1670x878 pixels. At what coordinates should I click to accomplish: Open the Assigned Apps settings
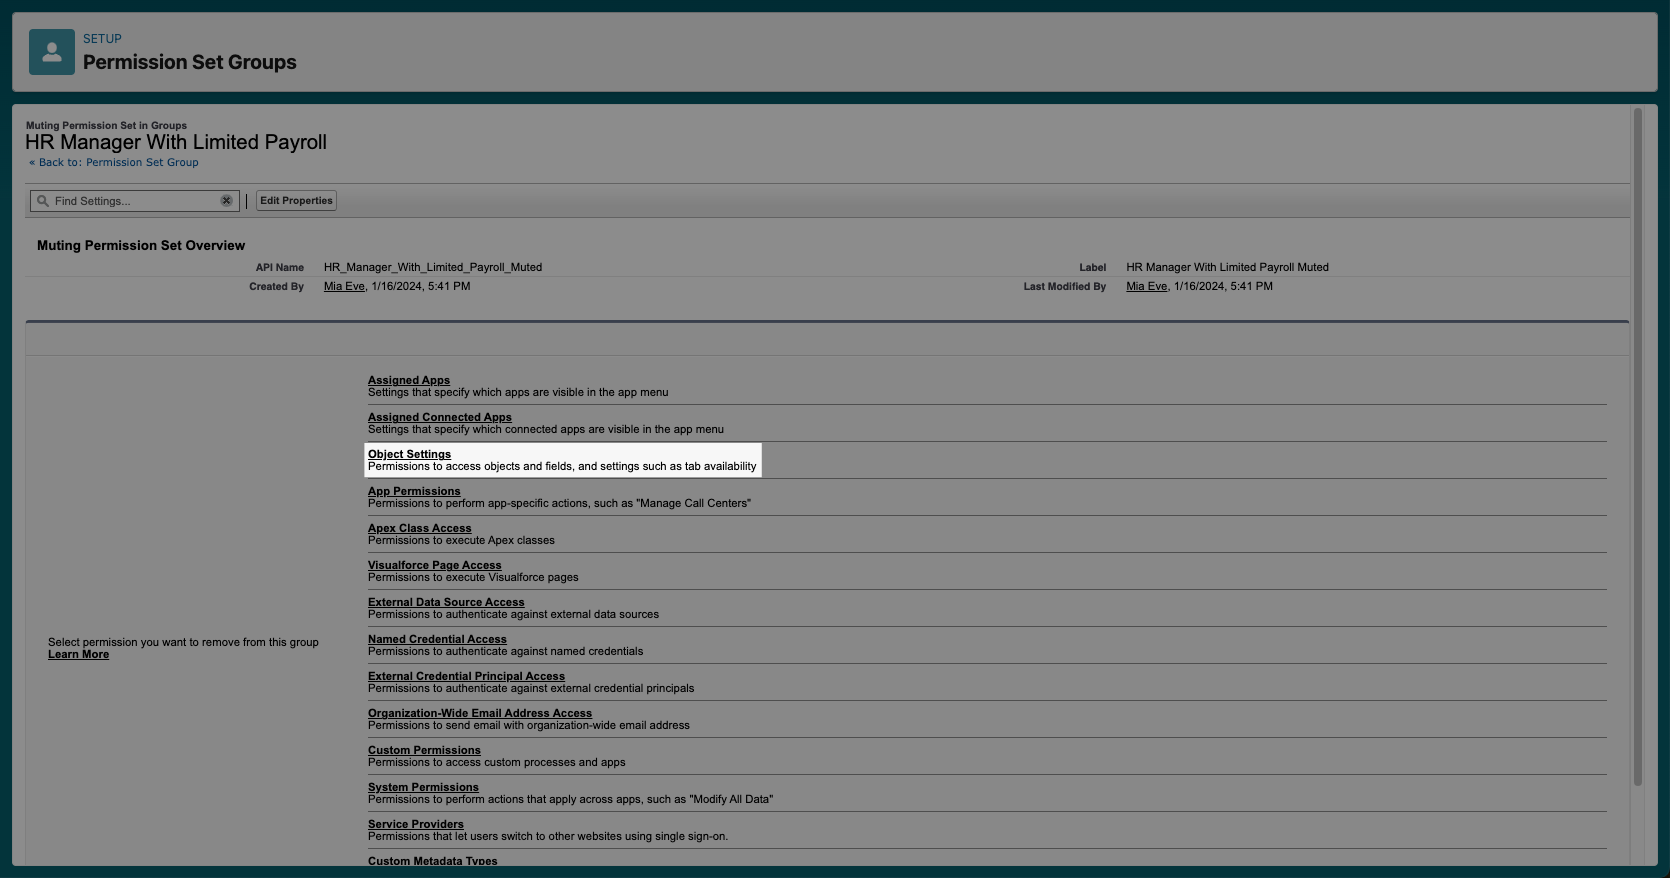click(x=408, y=380)
